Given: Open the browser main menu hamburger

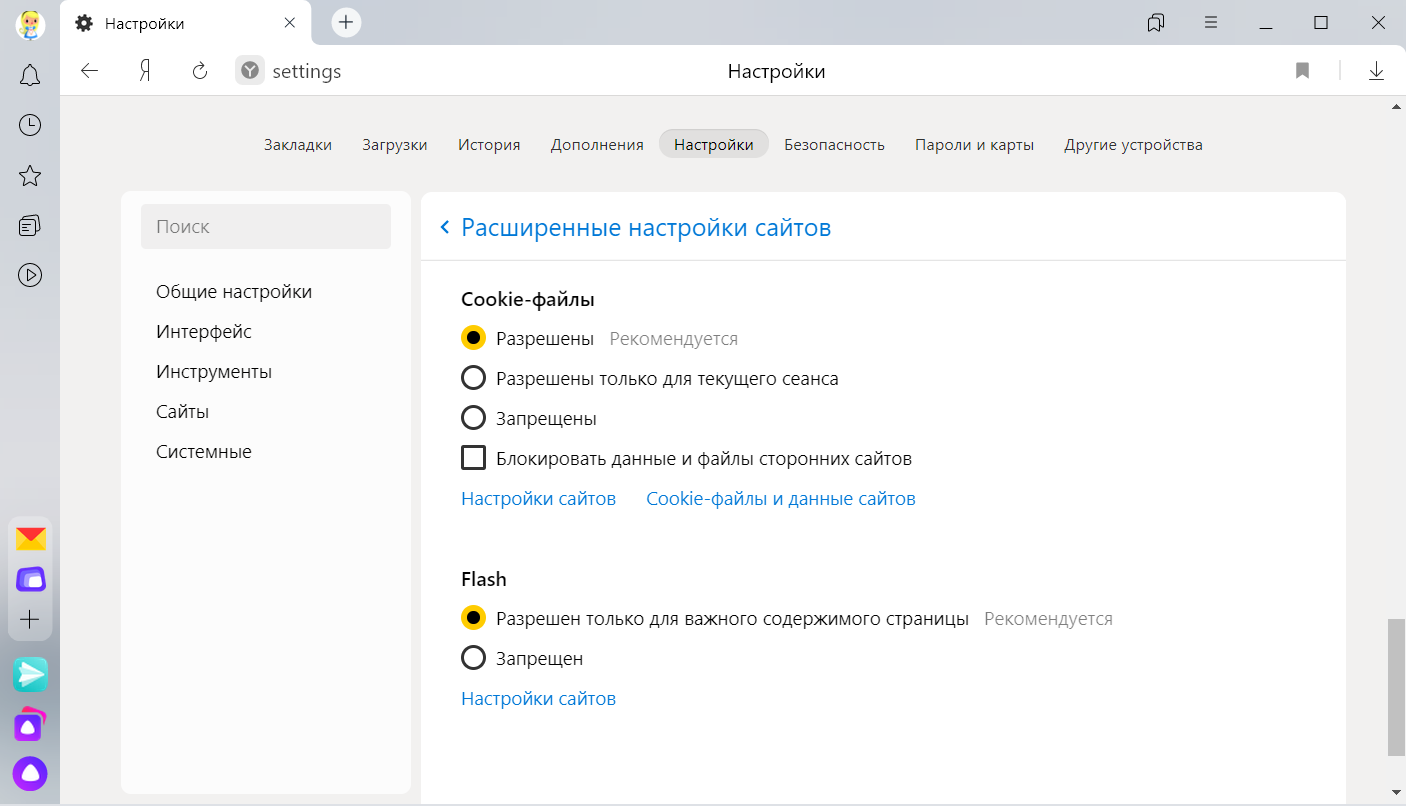Looking at the screenshot, I should pyautogui.click(x=1211, y=23).
